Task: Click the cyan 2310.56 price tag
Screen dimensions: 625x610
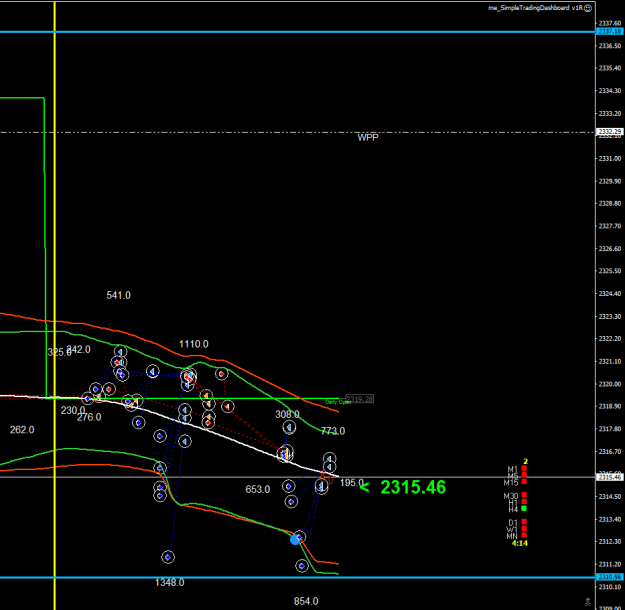Action: (x=610, y=577)
